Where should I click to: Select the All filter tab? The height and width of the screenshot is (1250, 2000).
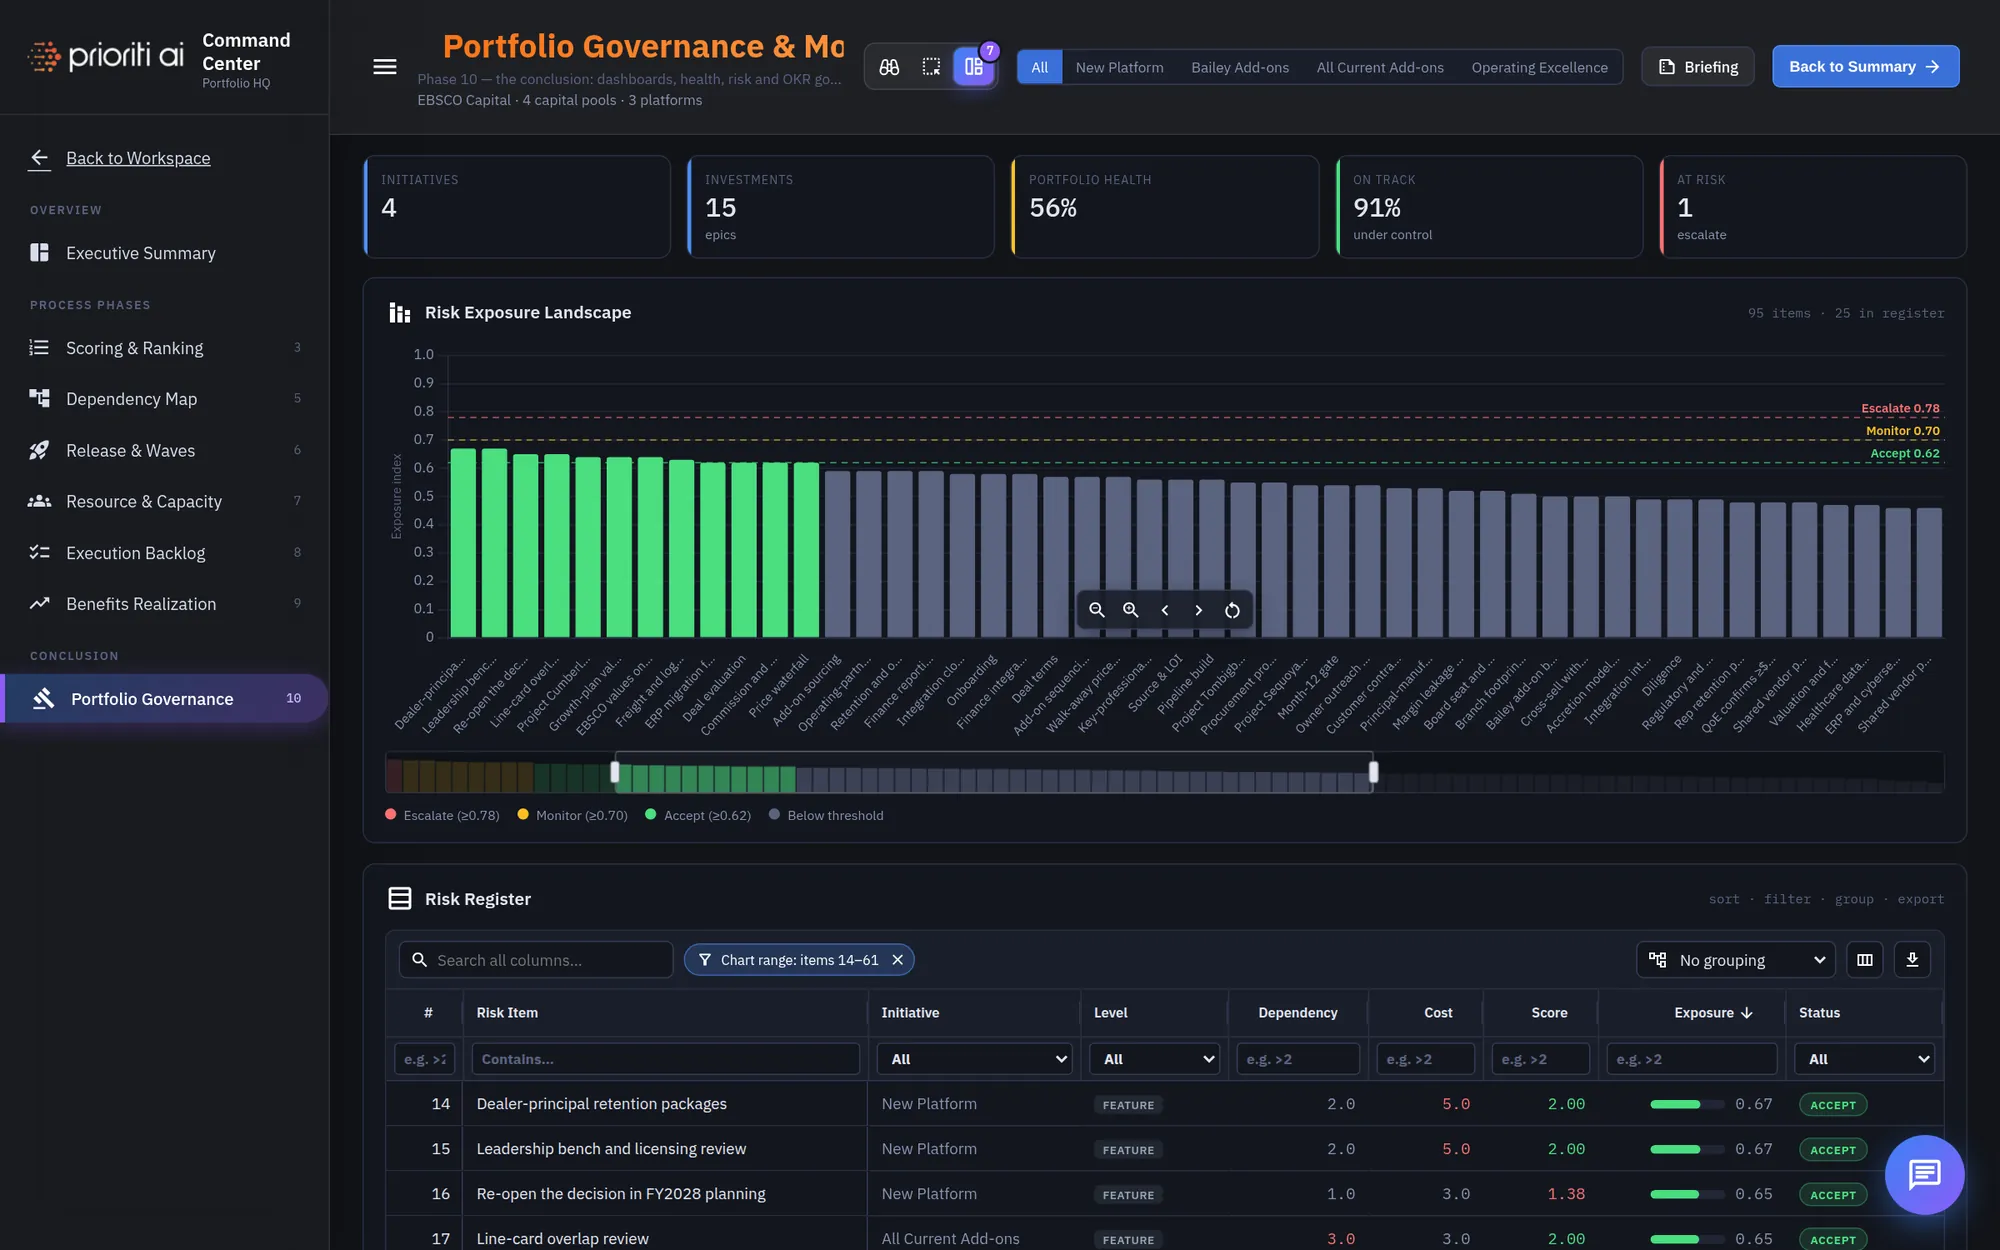1040,67
